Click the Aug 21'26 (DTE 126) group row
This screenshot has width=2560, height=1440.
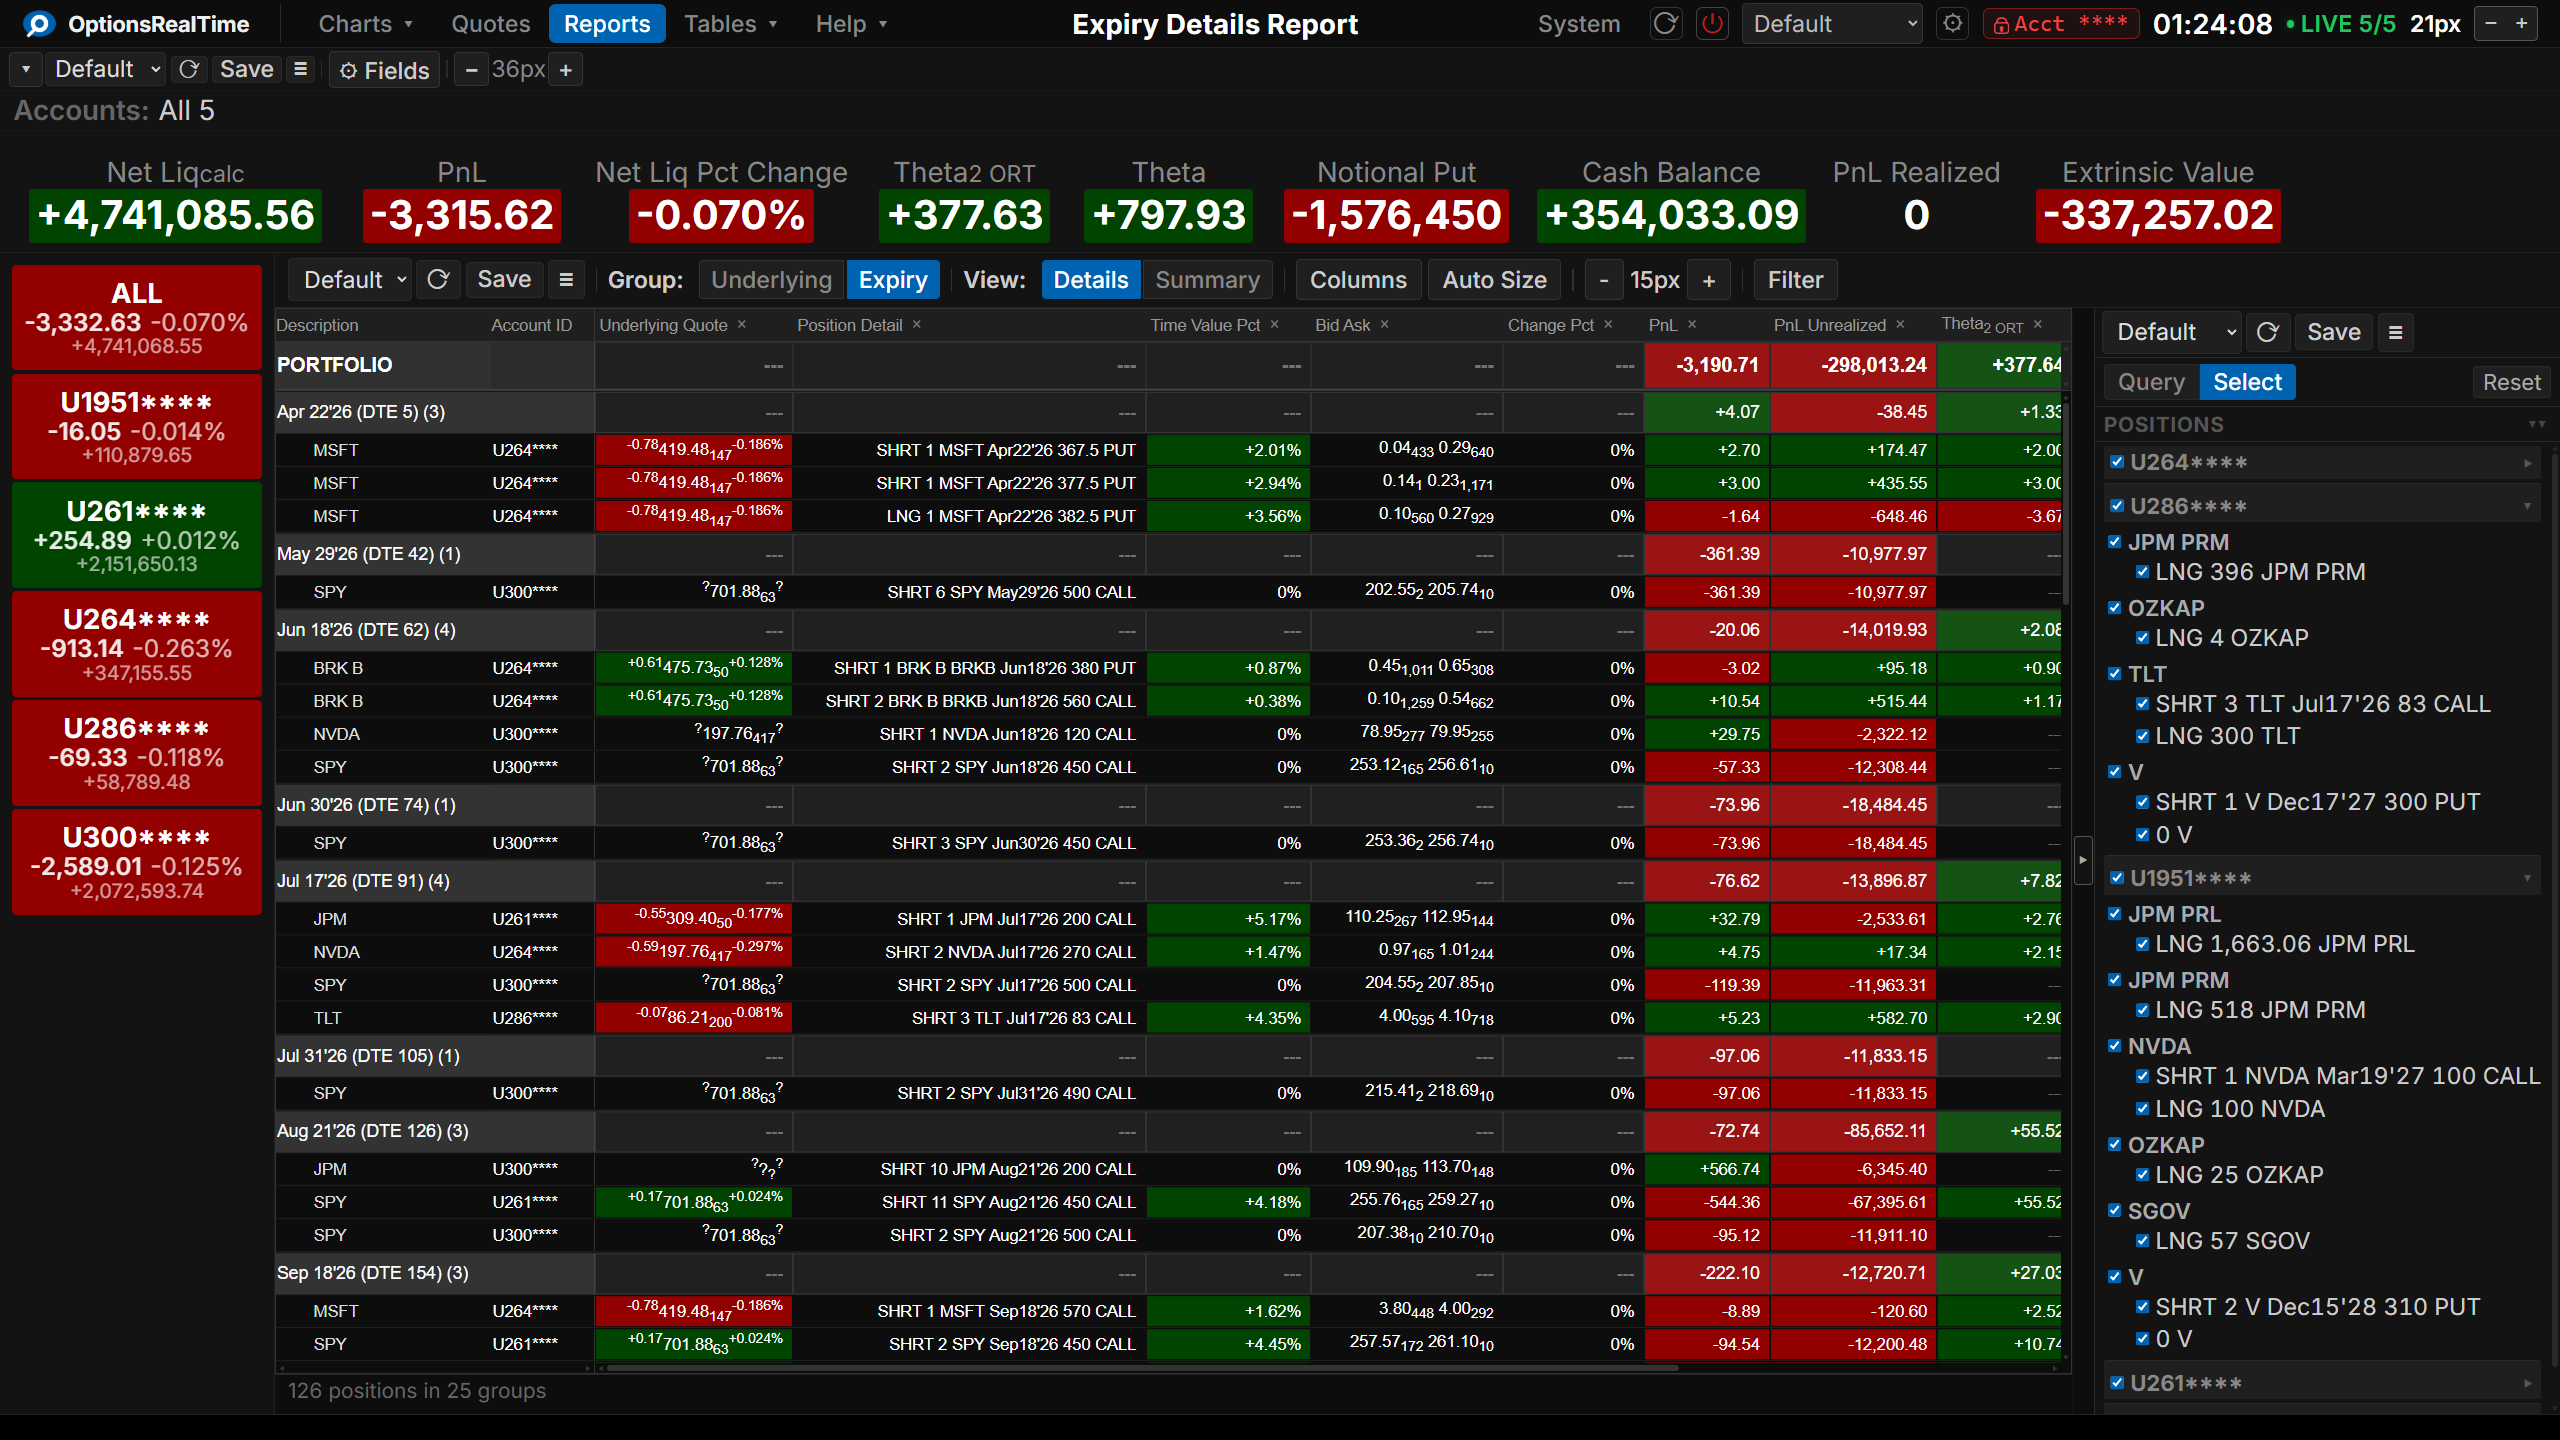pos(1168,1131)
